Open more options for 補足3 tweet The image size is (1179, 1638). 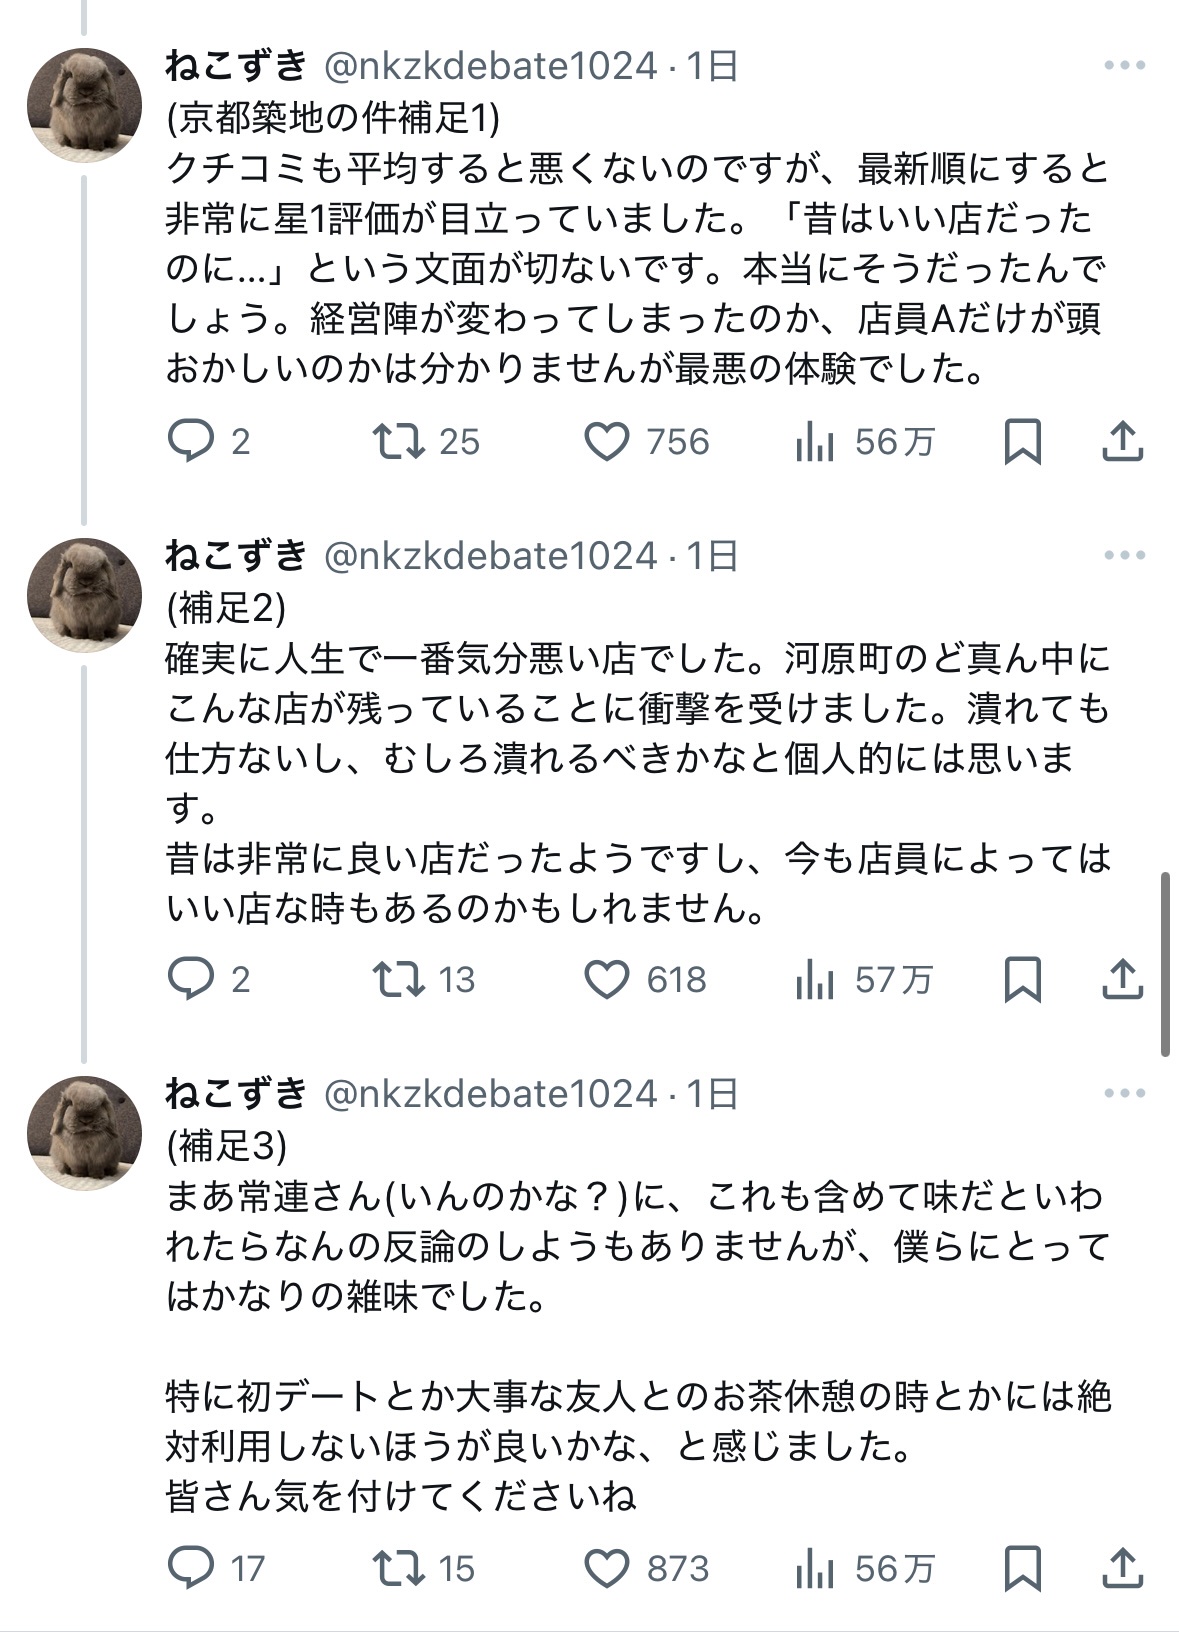(x=1124, y=1093)
